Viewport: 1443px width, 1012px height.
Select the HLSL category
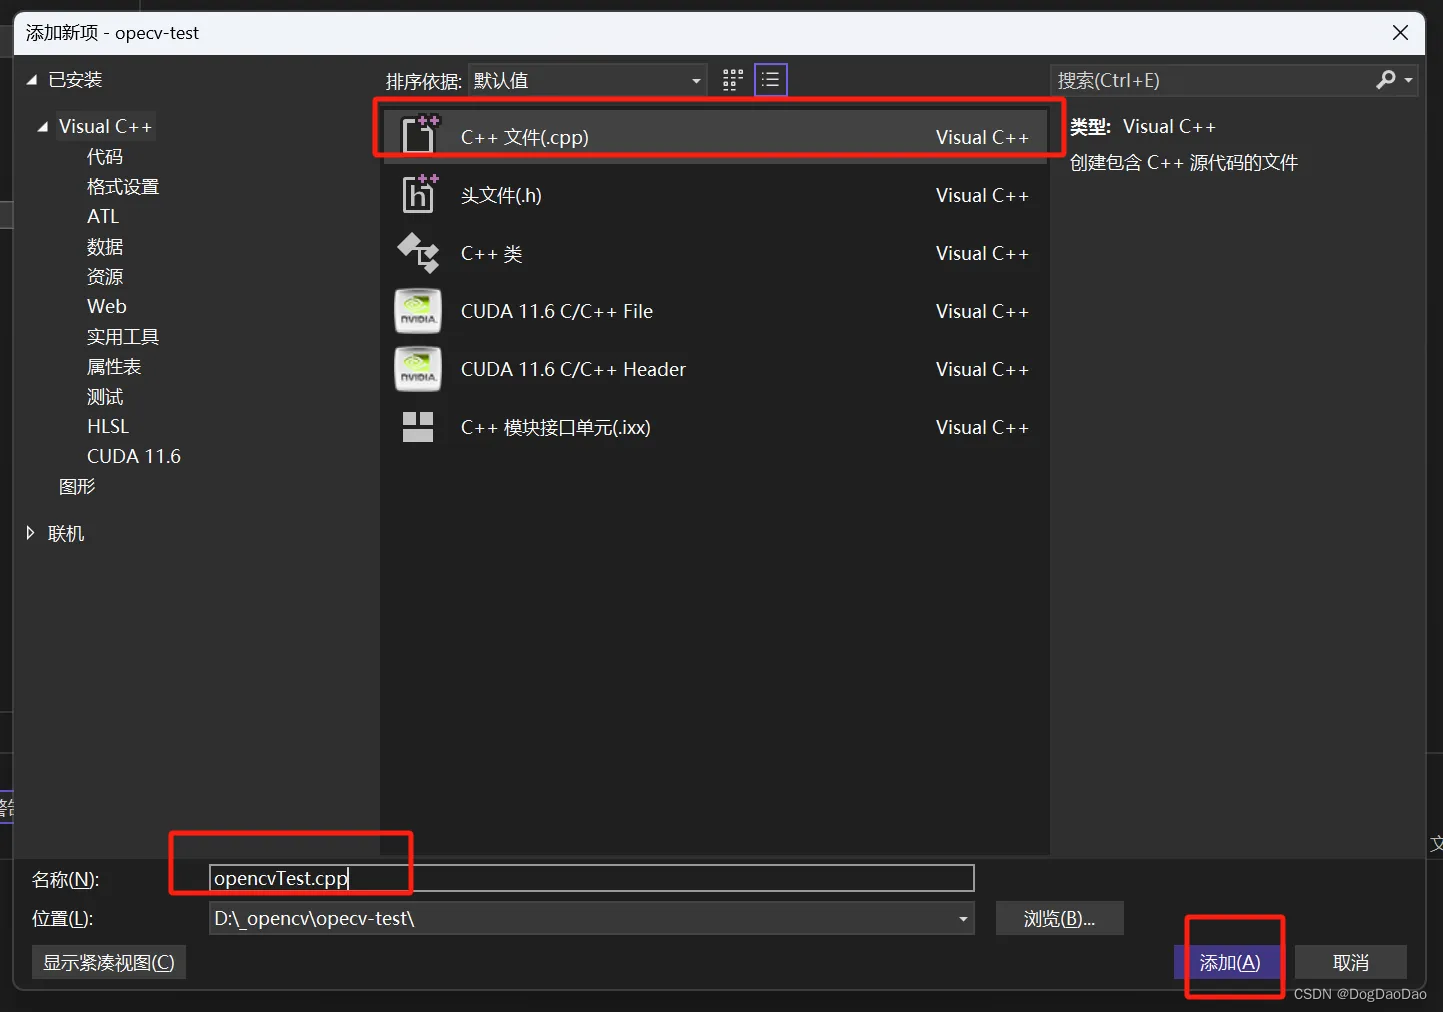(x=108, y=427)
